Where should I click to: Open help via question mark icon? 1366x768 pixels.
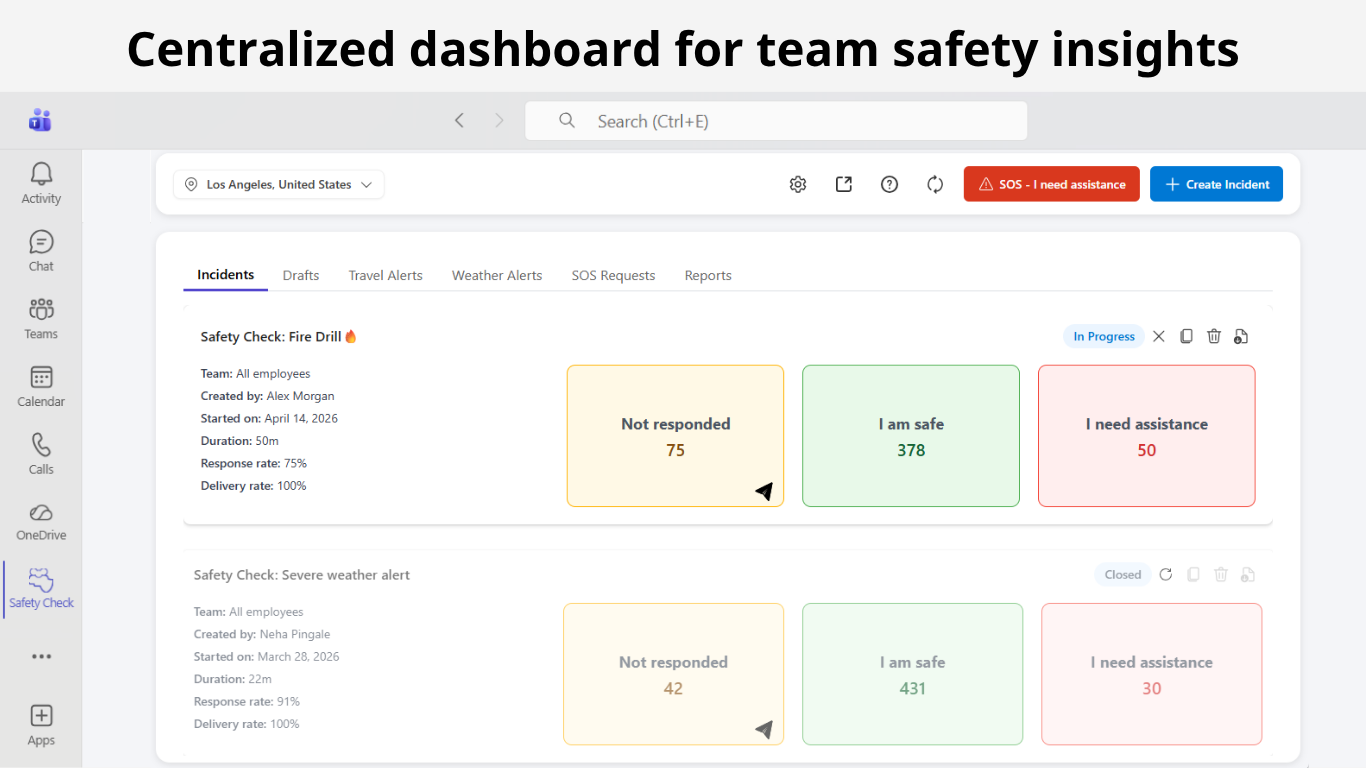[889, 184]
